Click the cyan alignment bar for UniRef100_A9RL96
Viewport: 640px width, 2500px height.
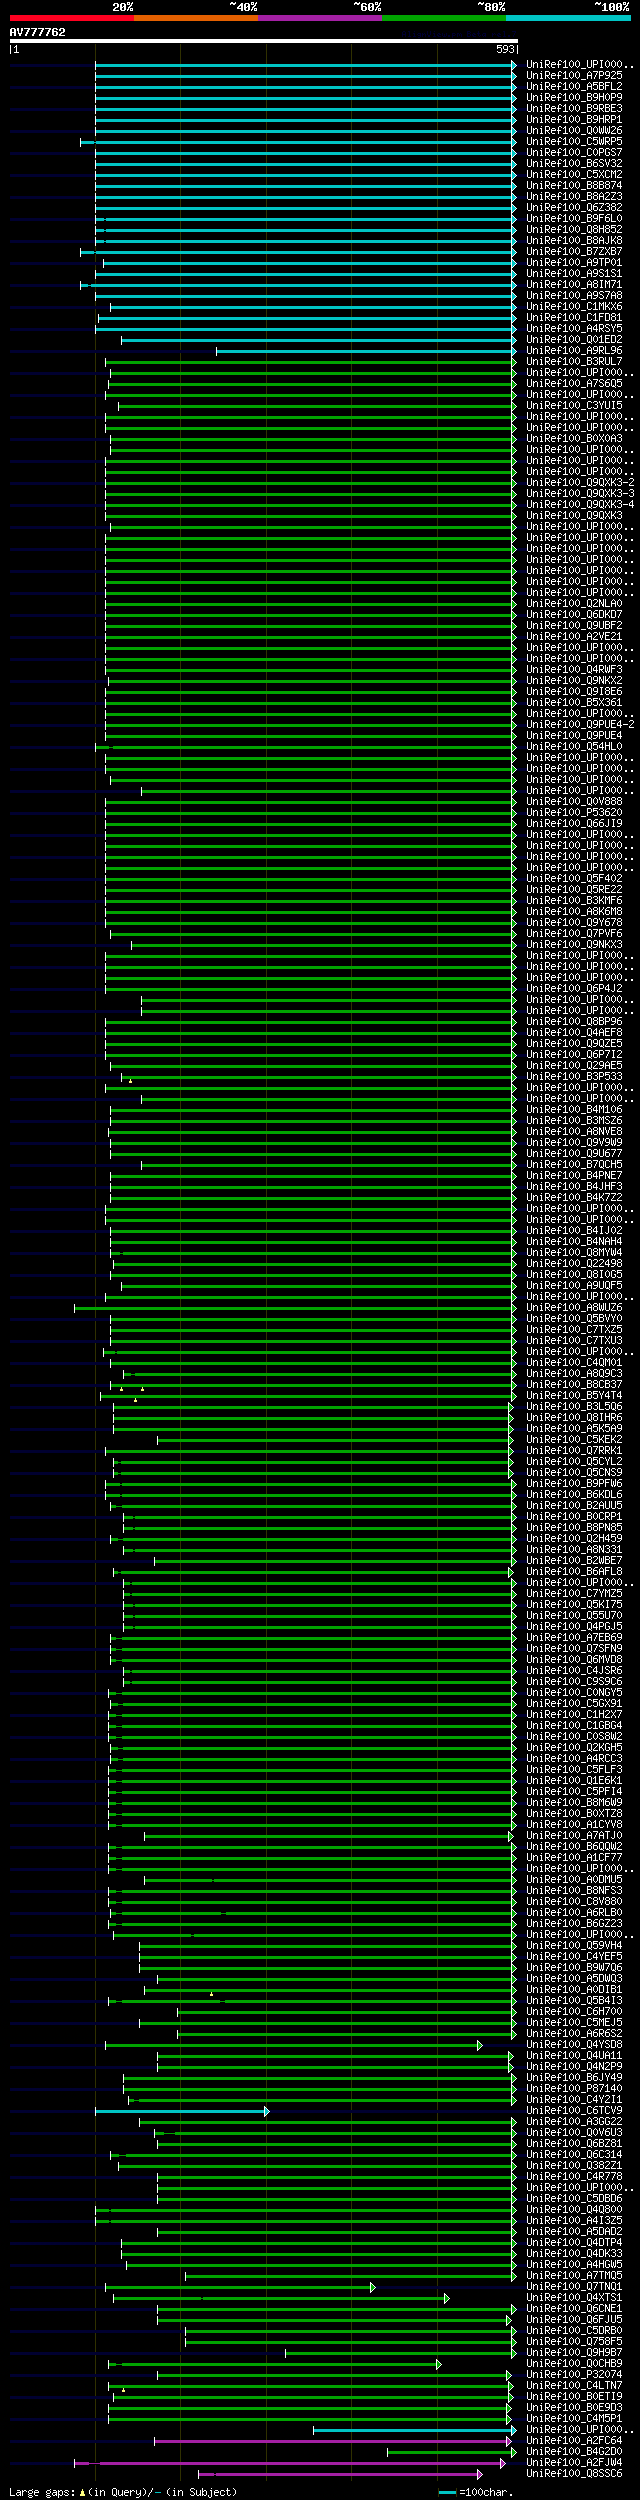(366, 351)
